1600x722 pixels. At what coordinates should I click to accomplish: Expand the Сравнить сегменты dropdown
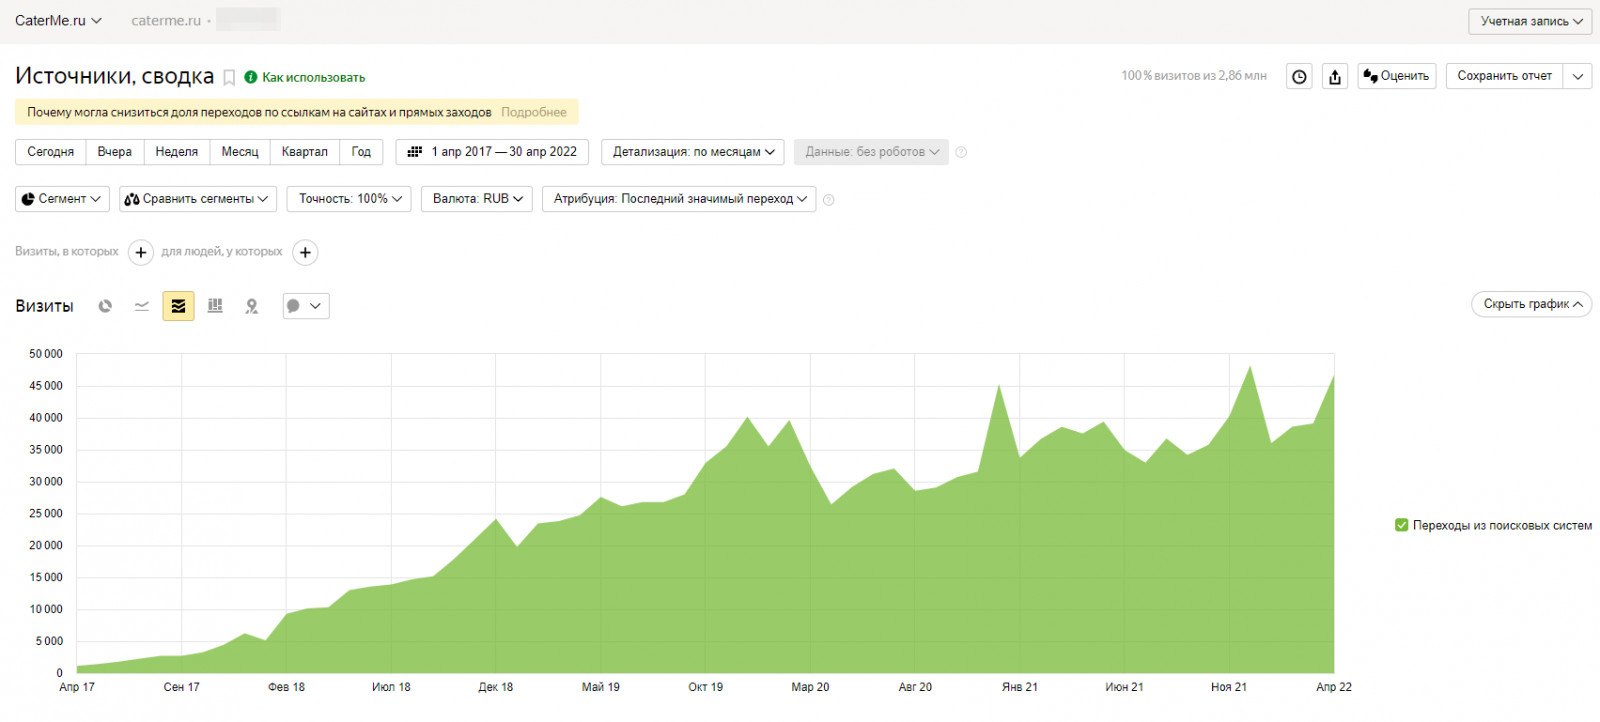[197, 199]
